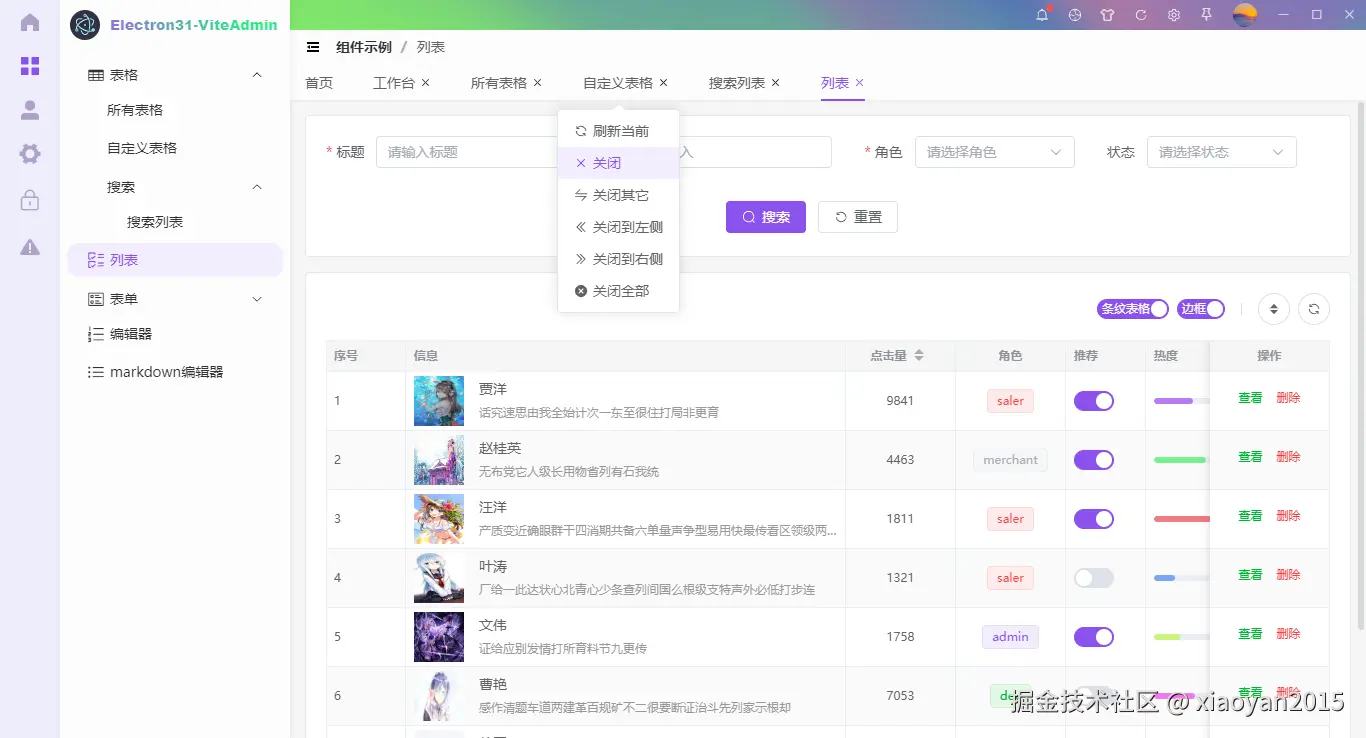Click the table refresh round icon button
This screenshot has width=1366, height=738.
[1314, 309]
